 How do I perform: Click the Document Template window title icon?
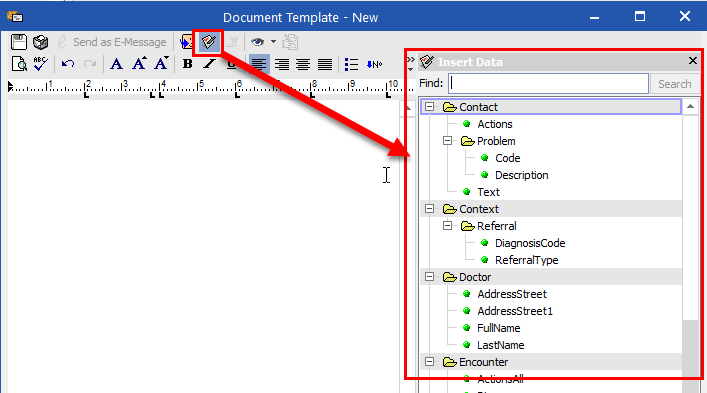[15, 17]
